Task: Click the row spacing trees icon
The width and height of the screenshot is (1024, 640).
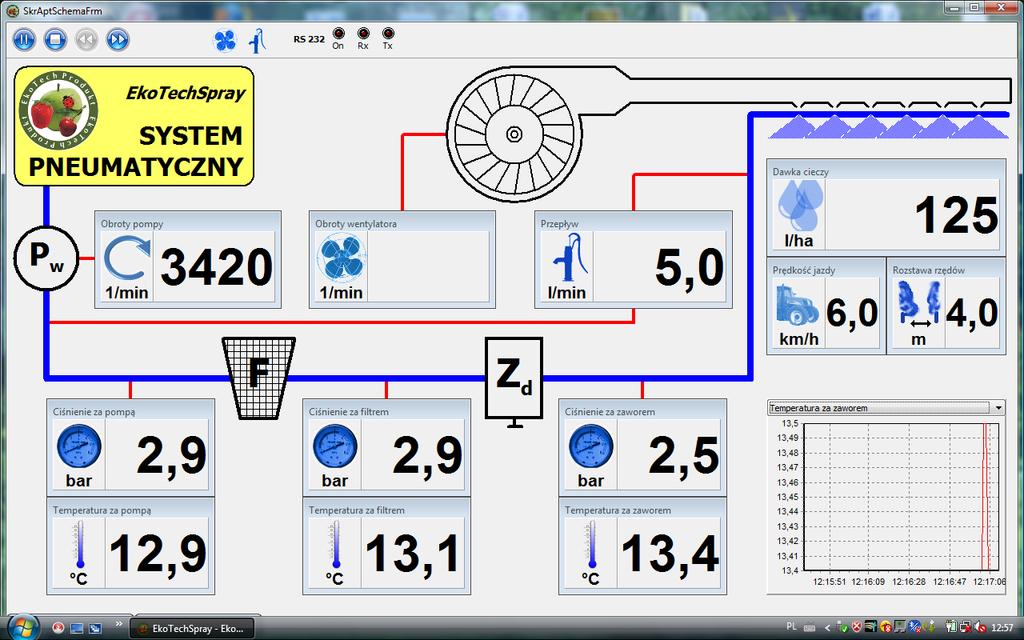Action: [x=919, y=302]
